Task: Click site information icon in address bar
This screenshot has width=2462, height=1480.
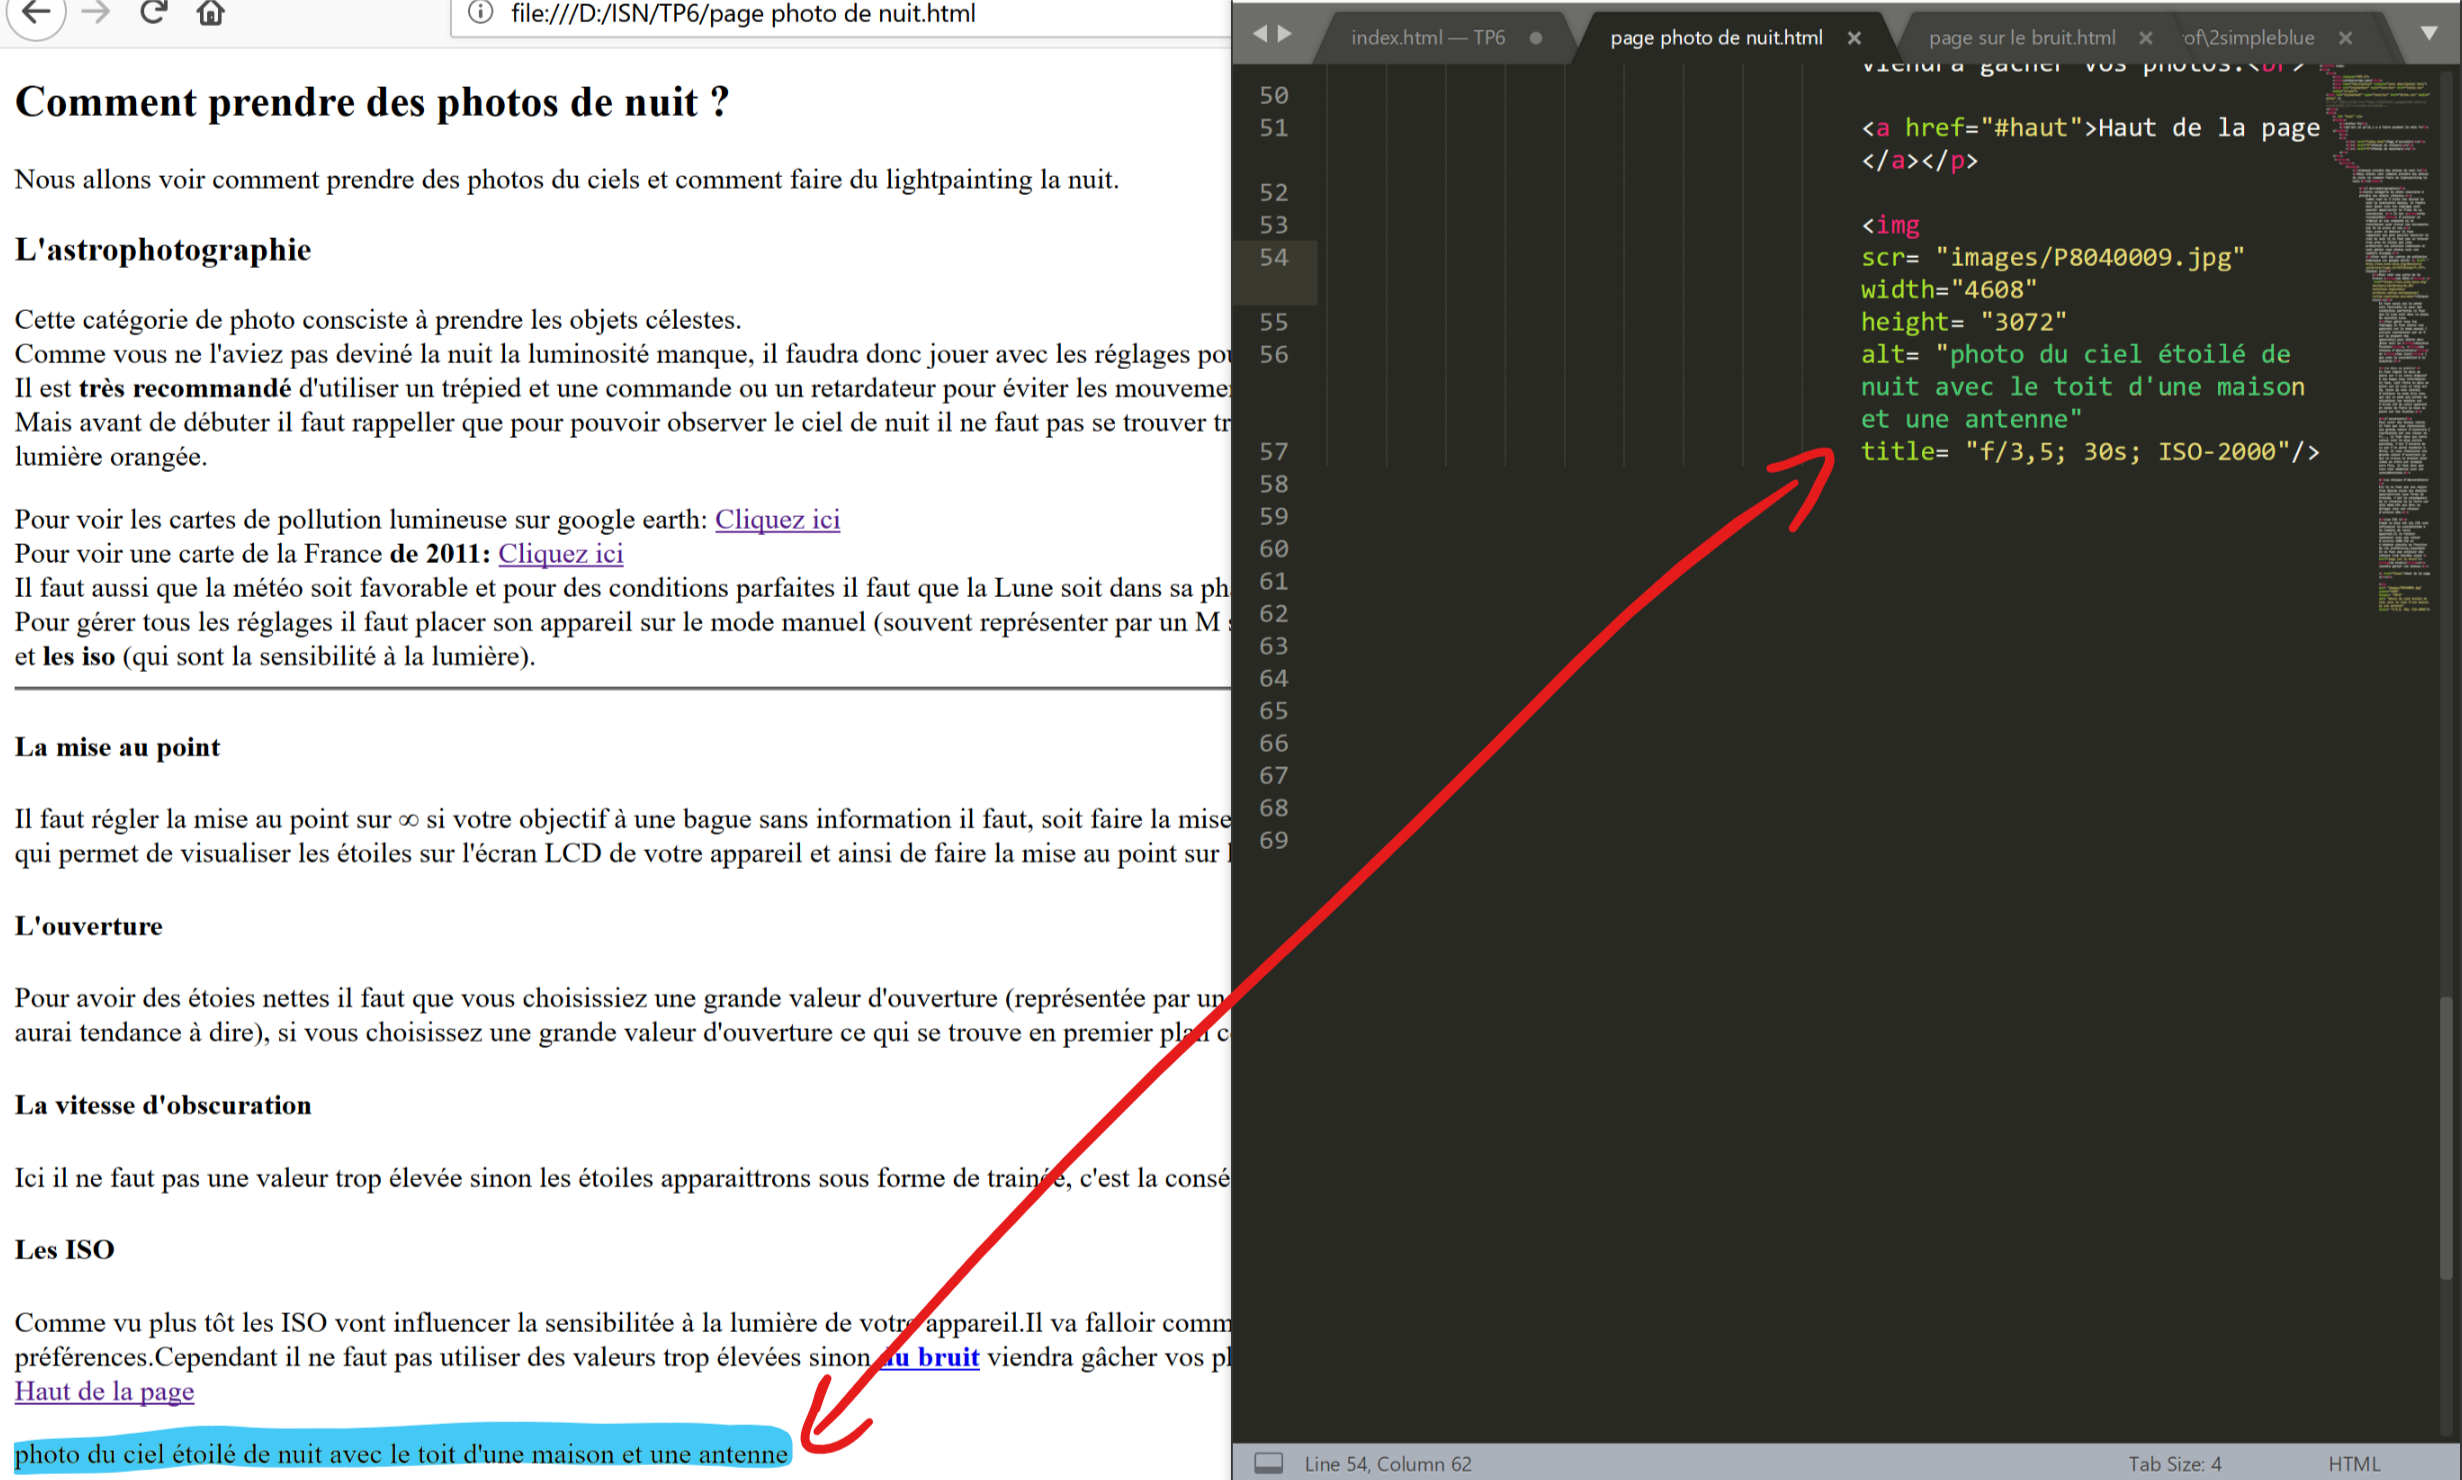Action: click(481, 13)
